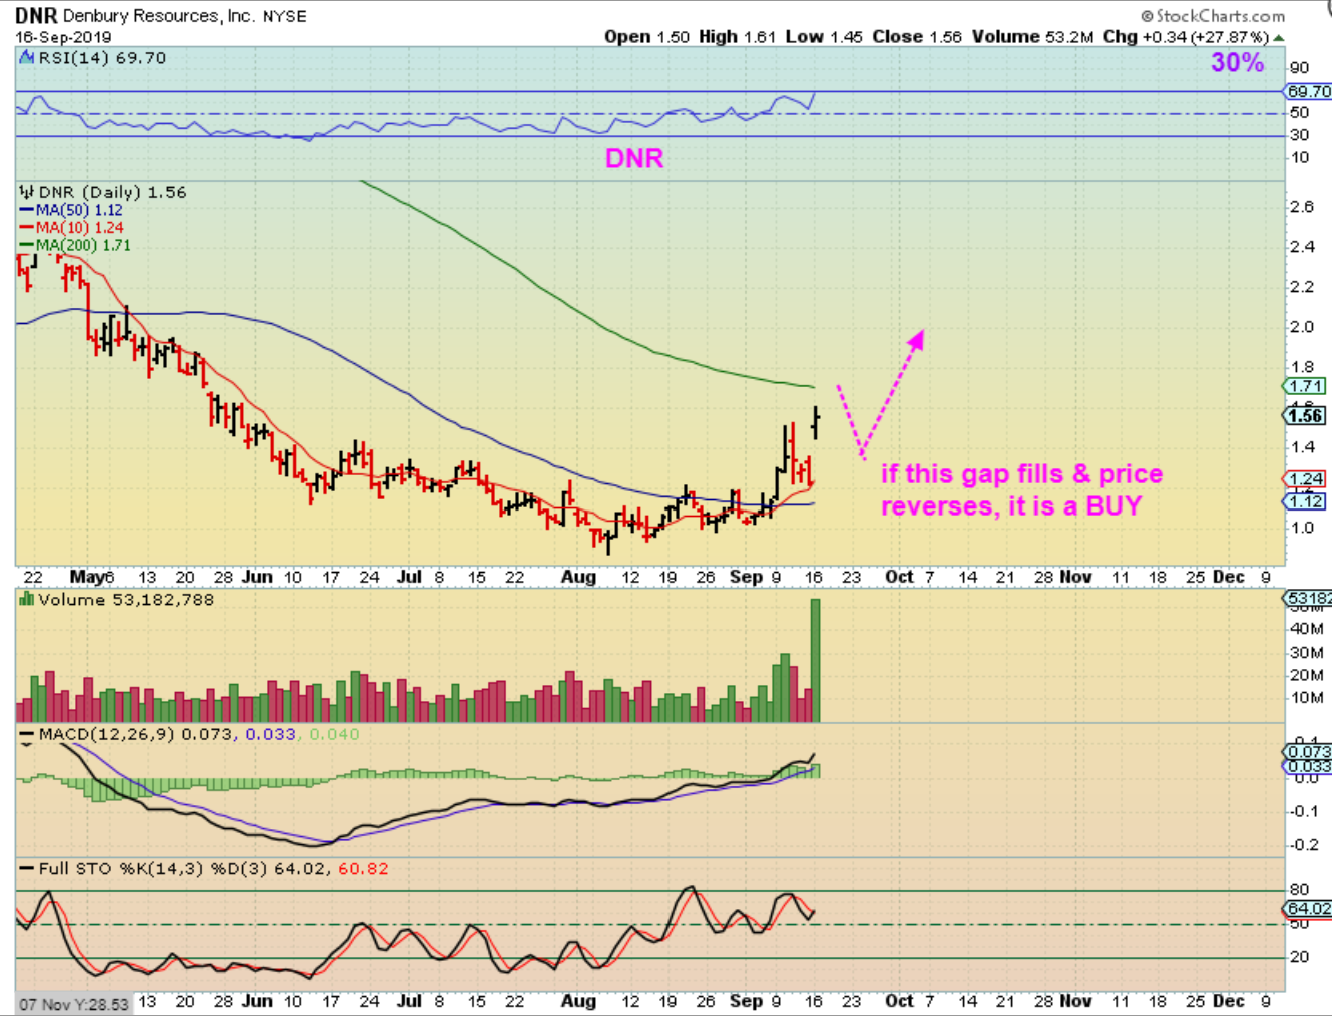Viewport: 1332px width, 1016px height.
Task: Click the 40M label on the volume axis
Action: pyautogui.click(x=1307, y=629)
